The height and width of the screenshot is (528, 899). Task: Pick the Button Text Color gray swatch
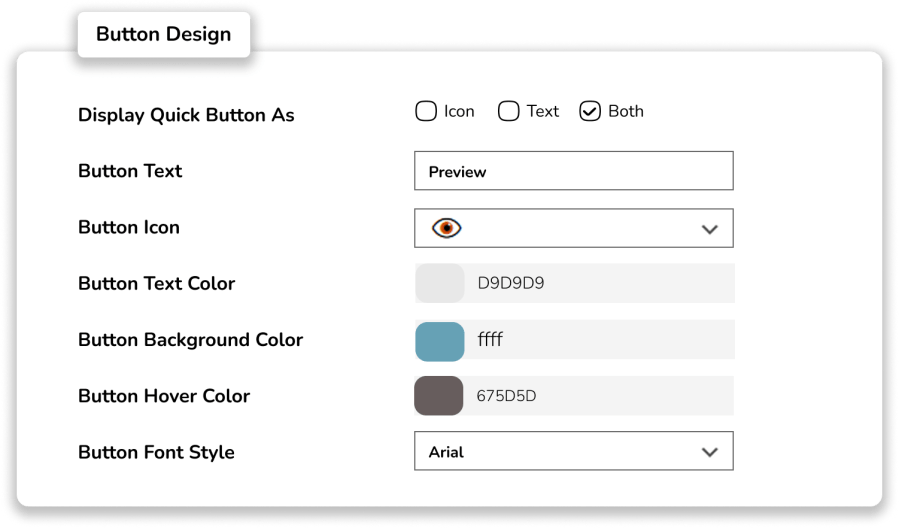pyautogui.click(x=440, y=283)
